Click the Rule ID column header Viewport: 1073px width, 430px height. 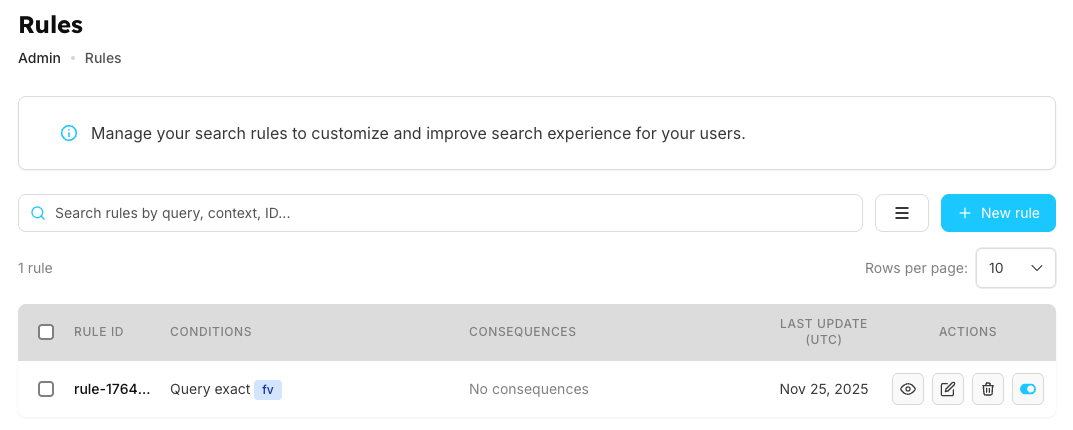[99, 332]
